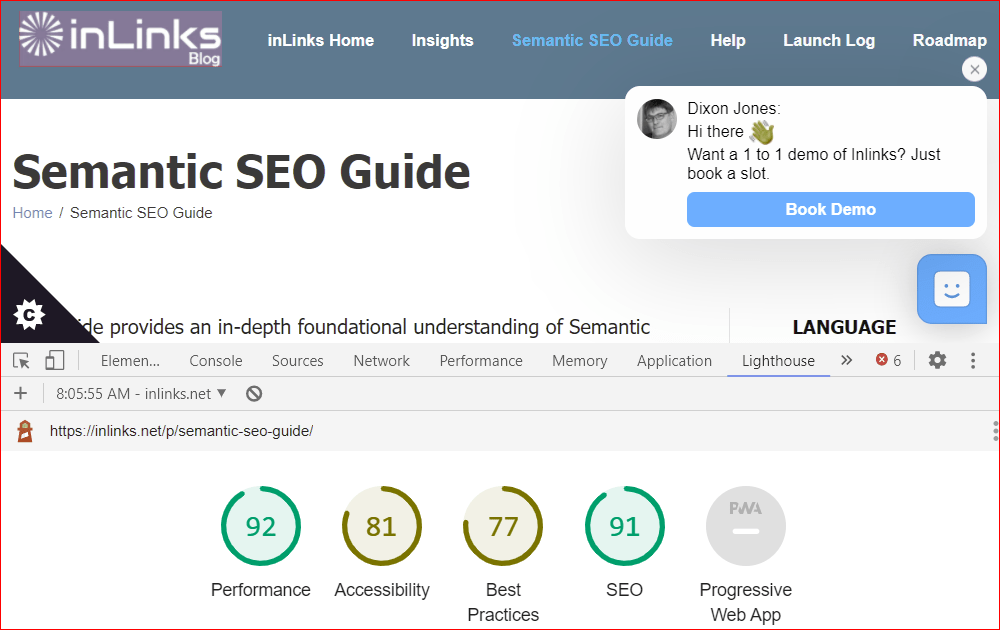The image size is (1000, 630).
Task: Activate the inspect element picker
Action: [21, 361]
